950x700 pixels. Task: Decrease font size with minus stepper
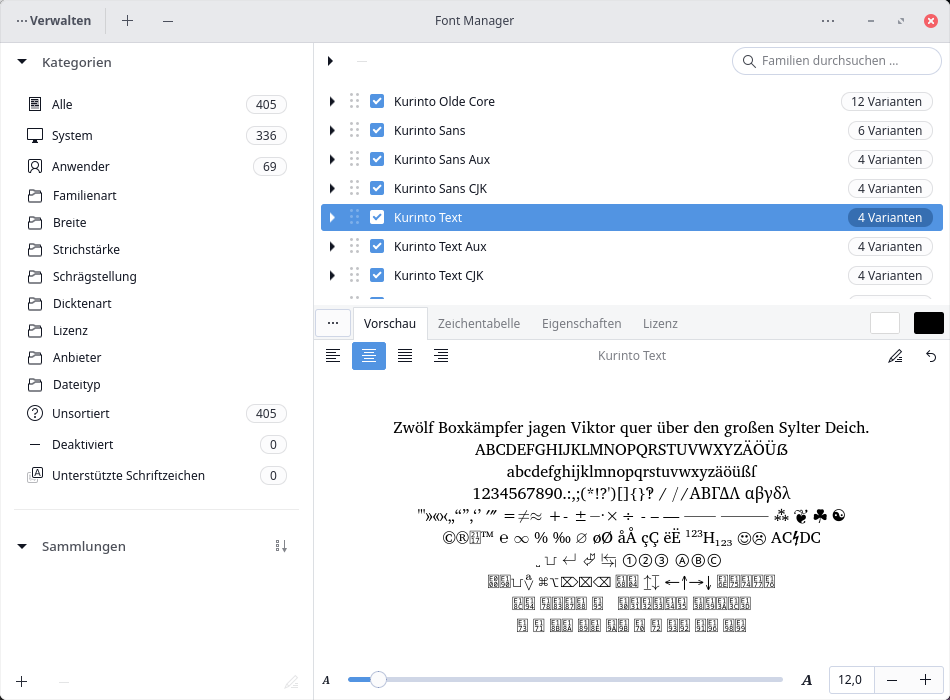point(892,680)
